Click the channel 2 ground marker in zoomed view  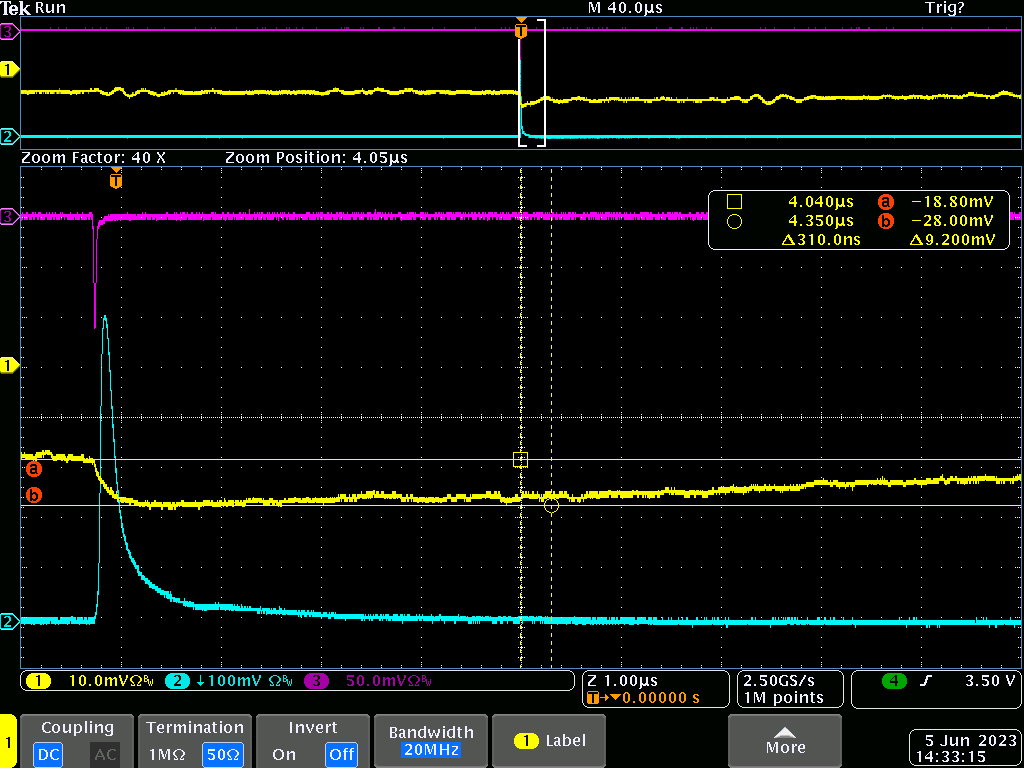(10, 621)
